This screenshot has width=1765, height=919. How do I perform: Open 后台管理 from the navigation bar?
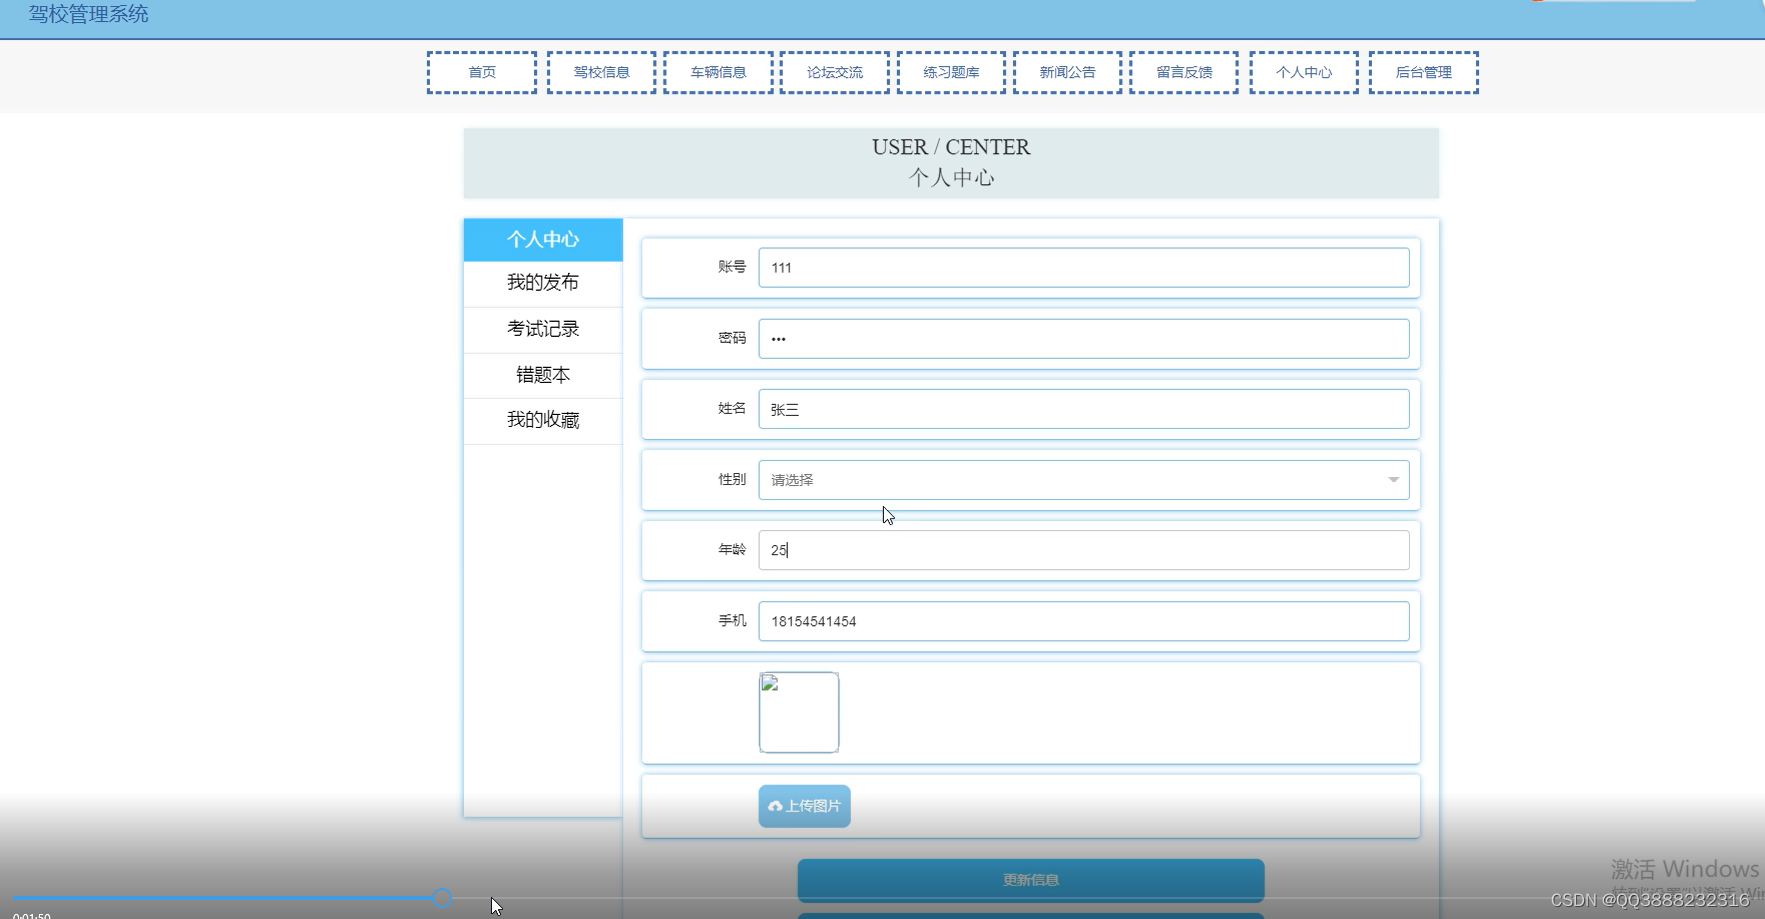tap(1424, 72)
